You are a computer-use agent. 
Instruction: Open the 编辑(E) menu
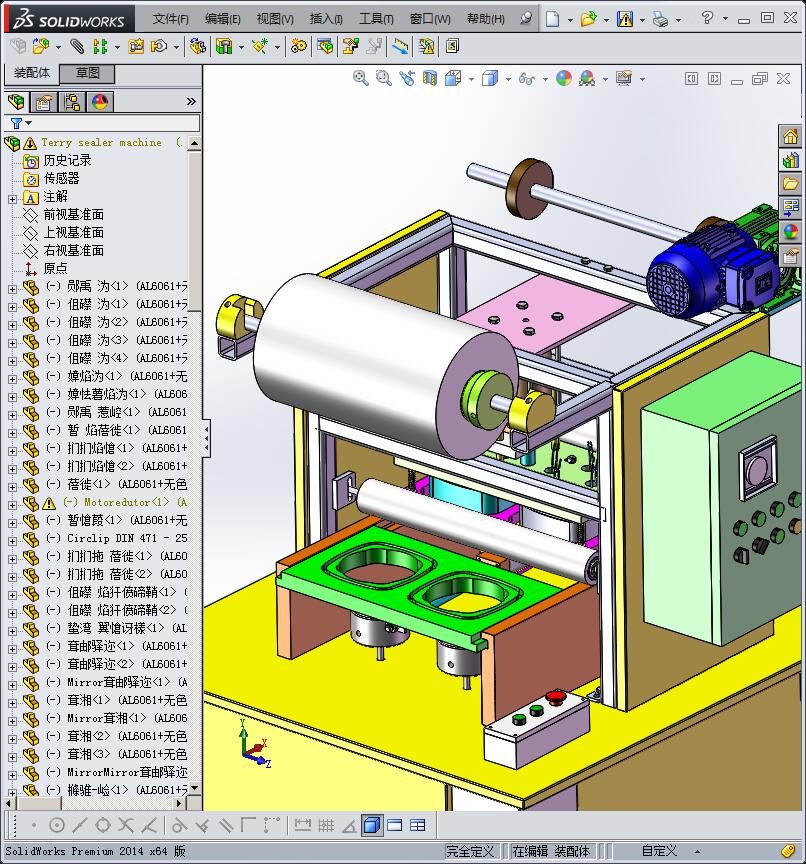[223, 19]
